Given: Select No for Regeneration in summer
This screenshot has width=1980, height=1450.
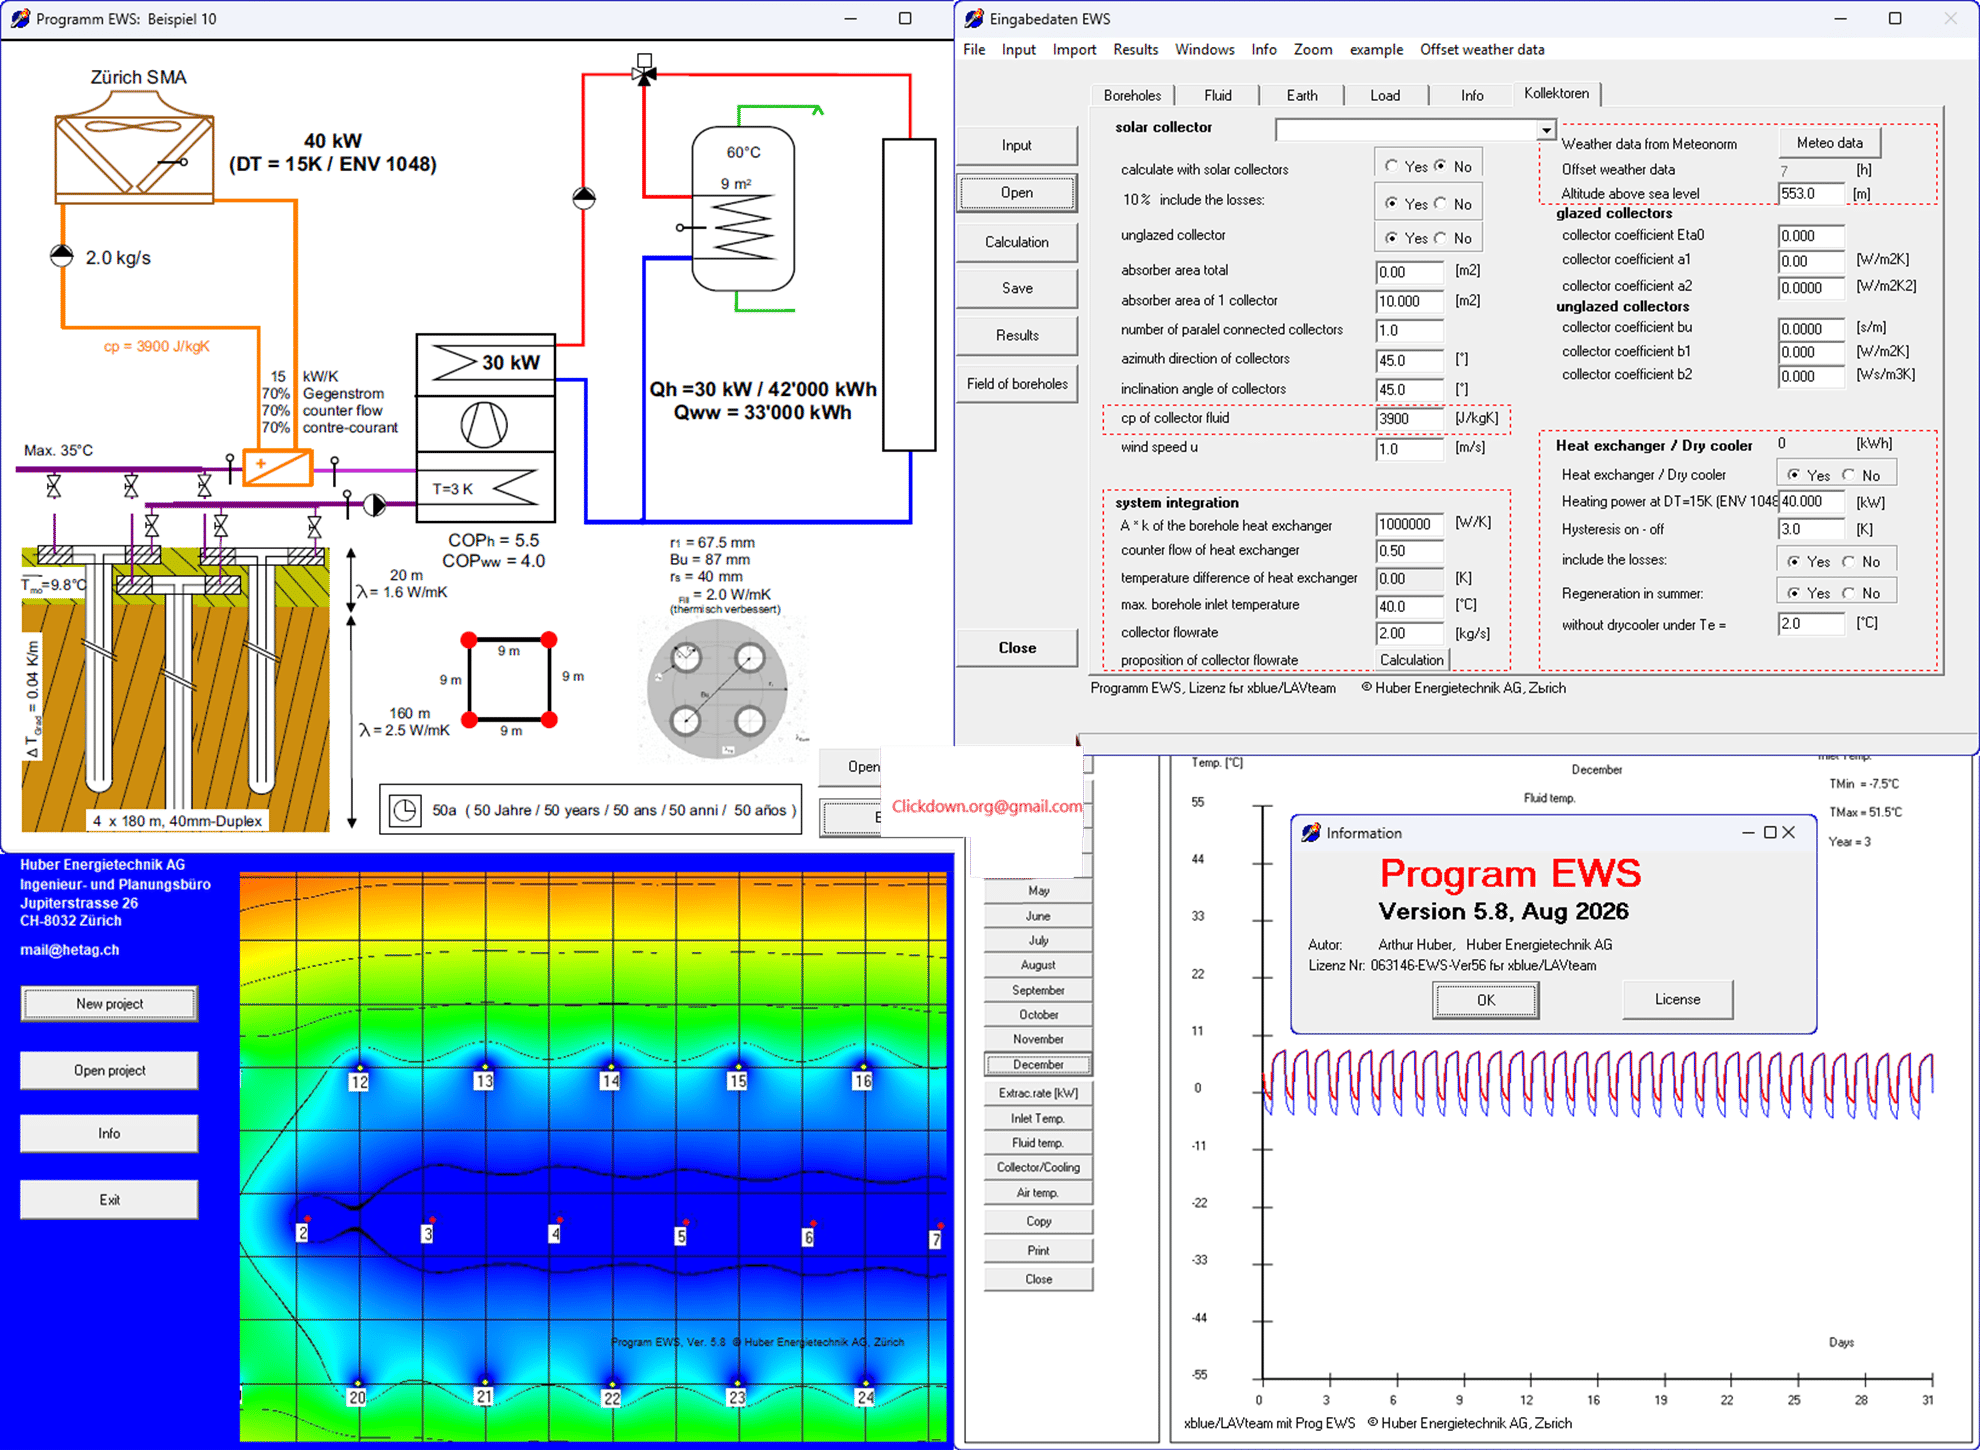Looking at the screenshot, I should [x=1849, y=593].
